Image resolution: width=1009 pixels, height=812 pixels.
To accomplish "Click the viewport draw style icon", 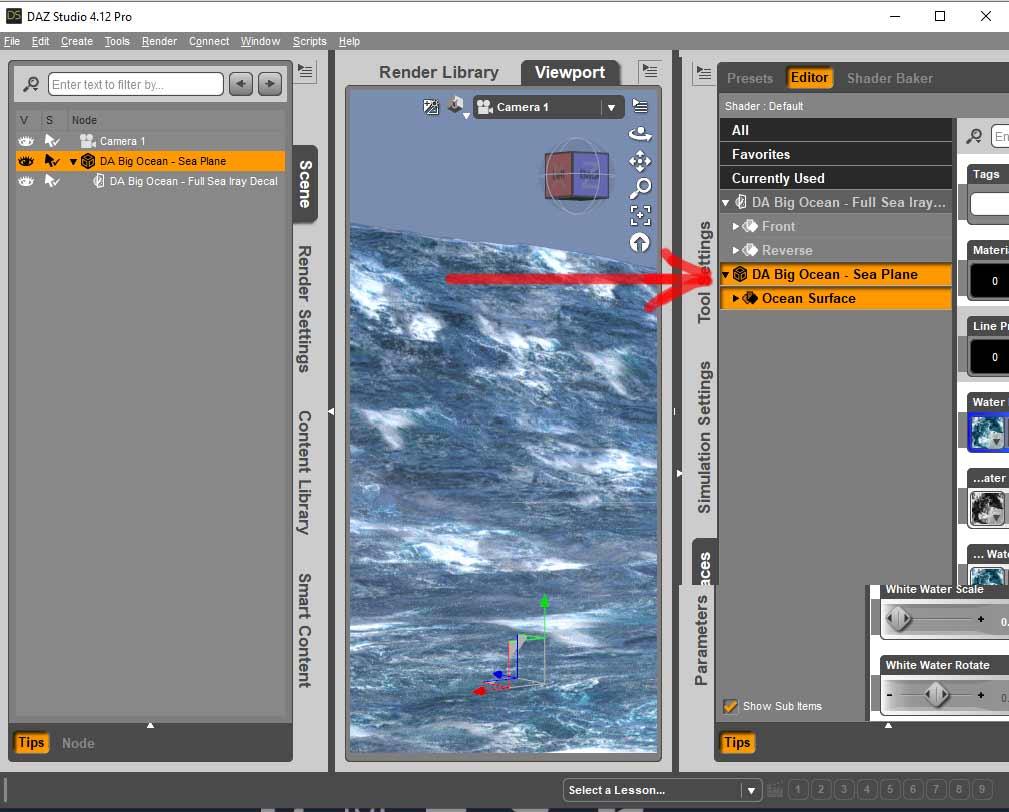I will (x=430, y=107).
